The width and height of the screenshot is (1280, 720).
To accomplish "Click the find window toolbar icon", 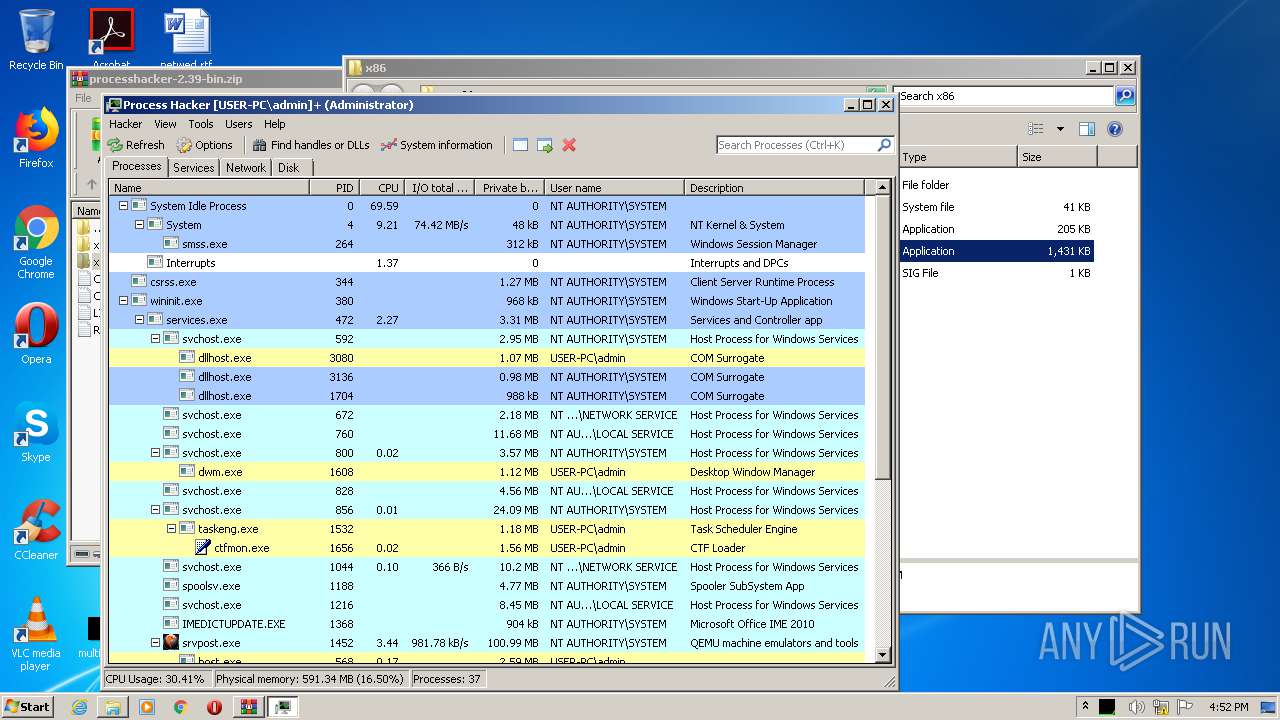I will (520, 145).
